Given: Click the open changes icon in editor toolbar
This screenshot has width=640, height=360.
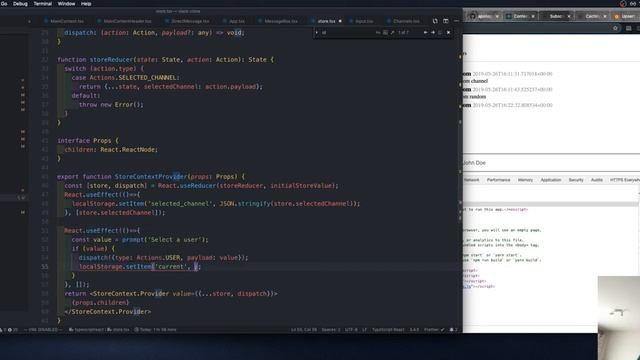Looking at the screenshot, I should click(435, 21).
